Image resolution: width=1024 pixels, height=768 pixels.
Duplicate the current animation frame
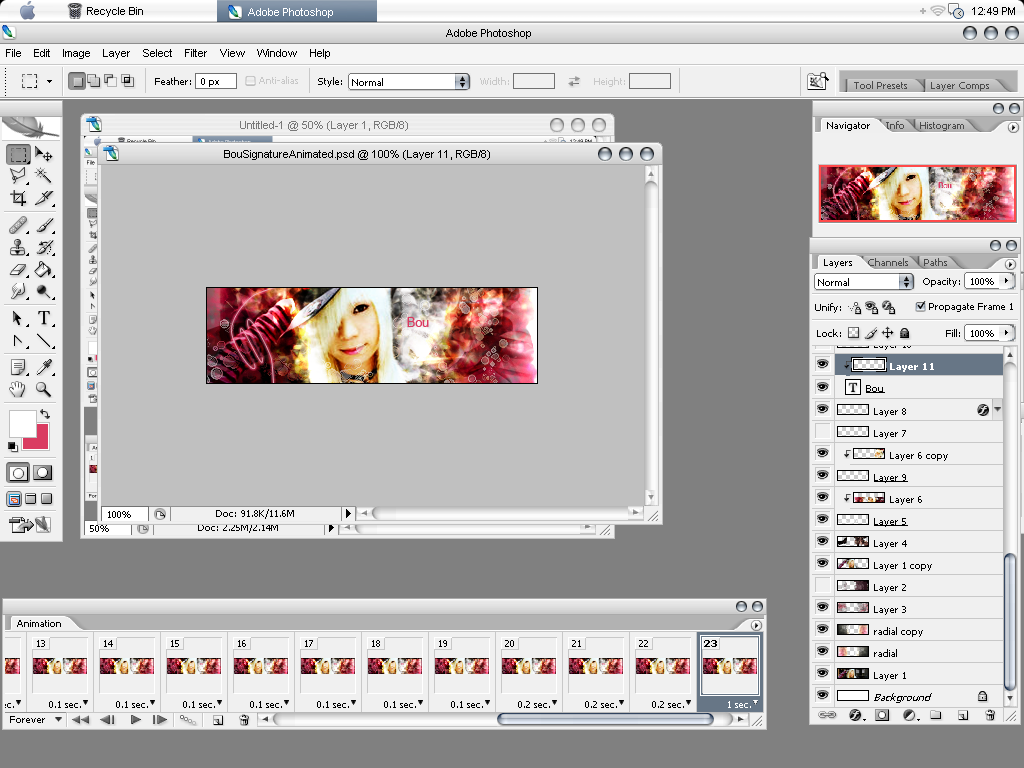click(218, 720)
